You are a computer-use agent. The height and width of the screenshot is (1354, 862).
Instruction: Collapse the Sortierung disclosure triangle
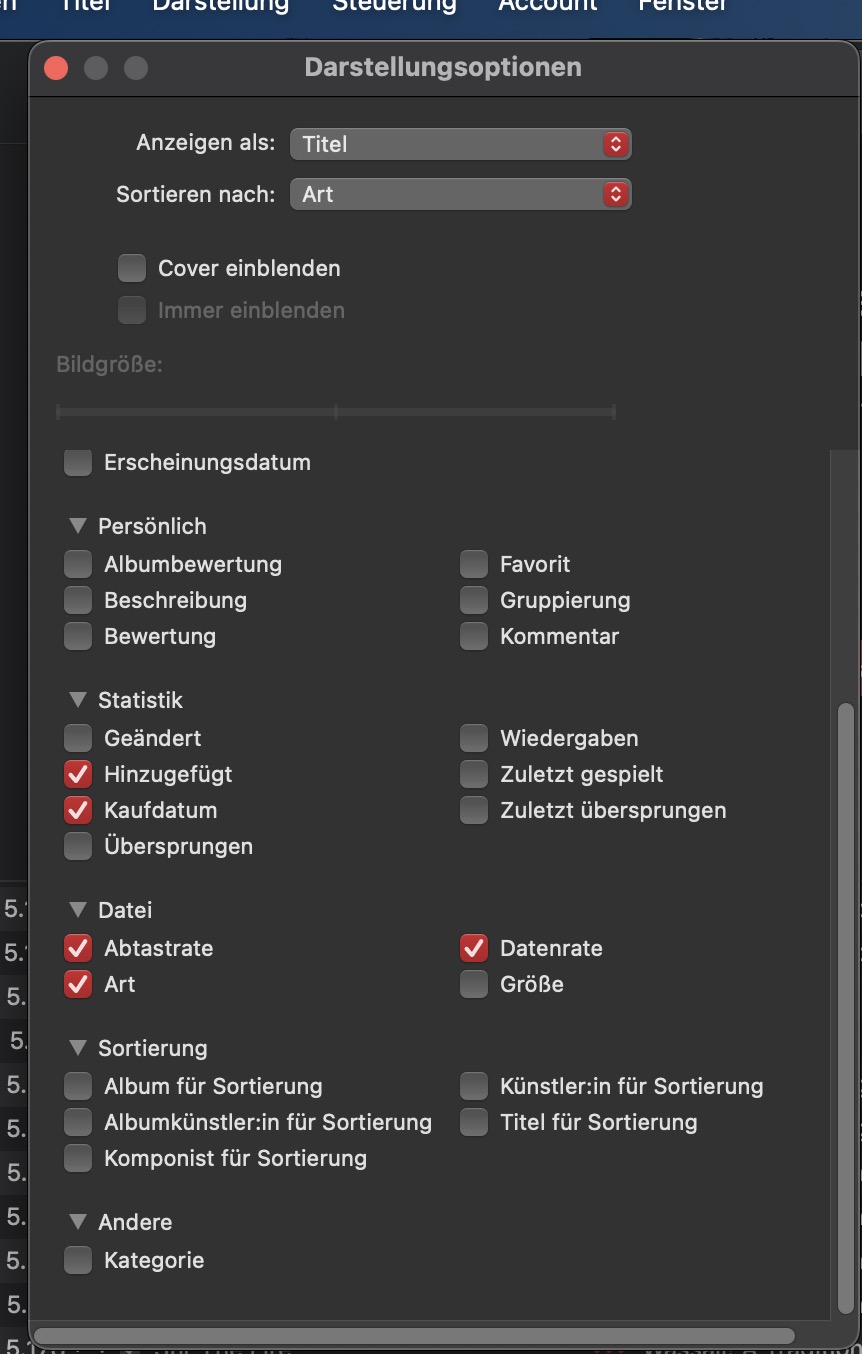coord(78,1048)
